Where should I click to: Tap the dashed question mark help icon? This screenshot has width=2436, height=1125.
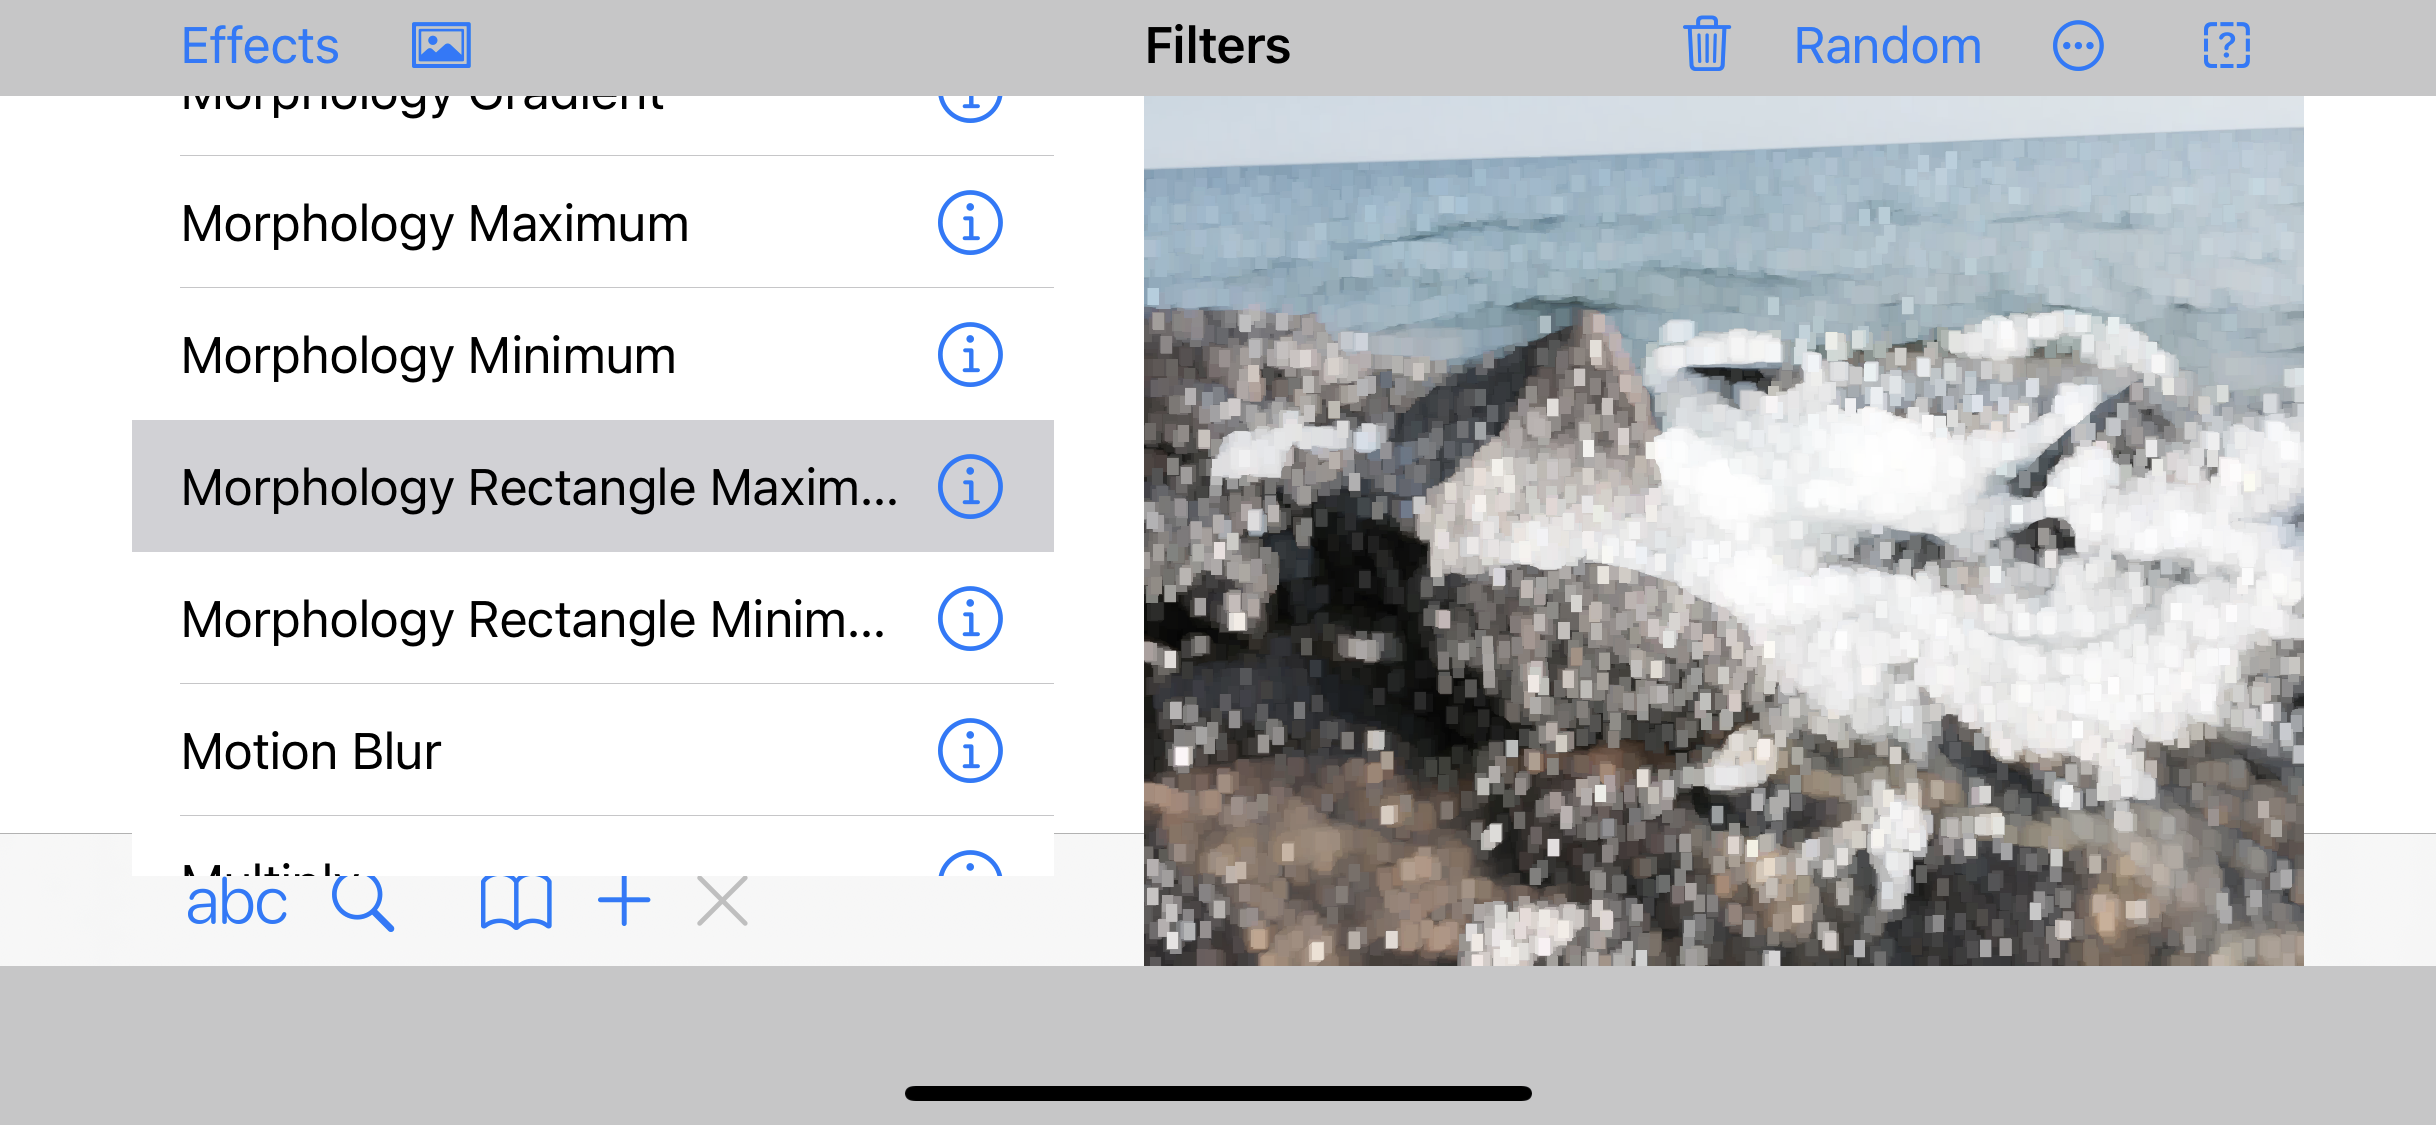tap(2226, 46)
